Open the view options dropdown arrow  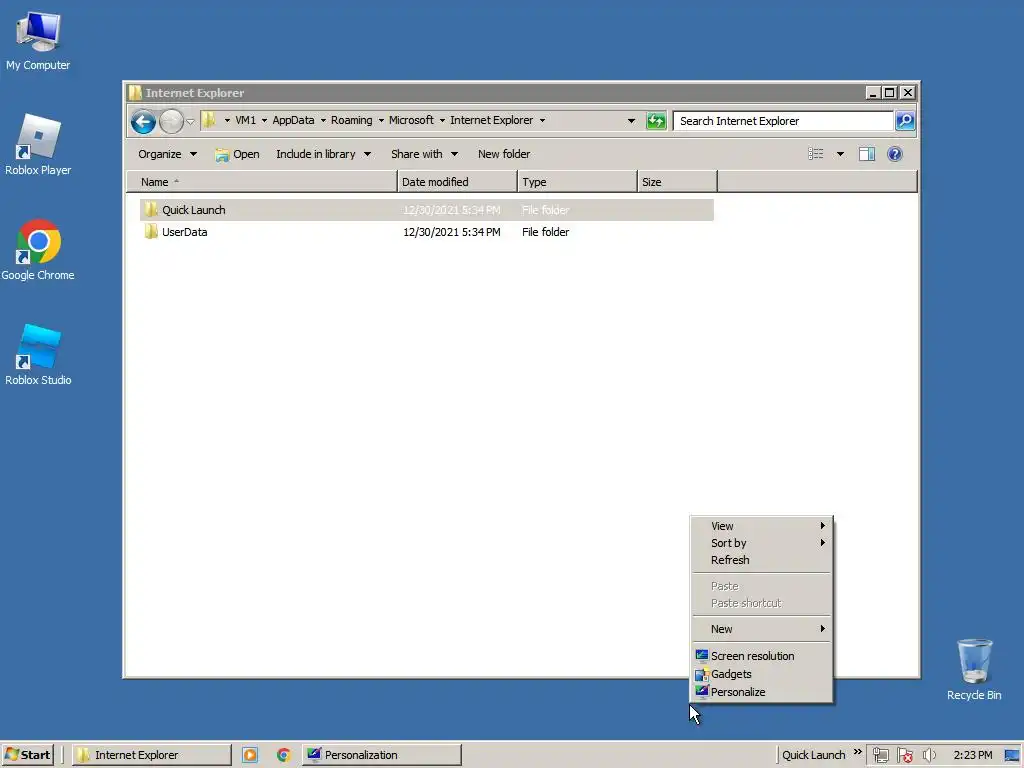pyautogui.click(x=840, y=154)
